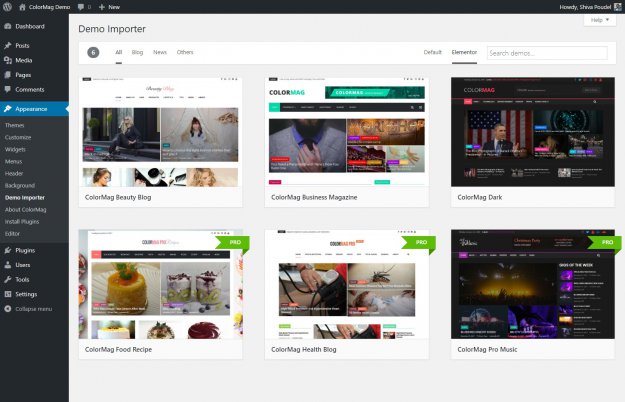This screenshot has width=625, height=402.
Task: Open the Media library icon
Action: coord(8,60)
